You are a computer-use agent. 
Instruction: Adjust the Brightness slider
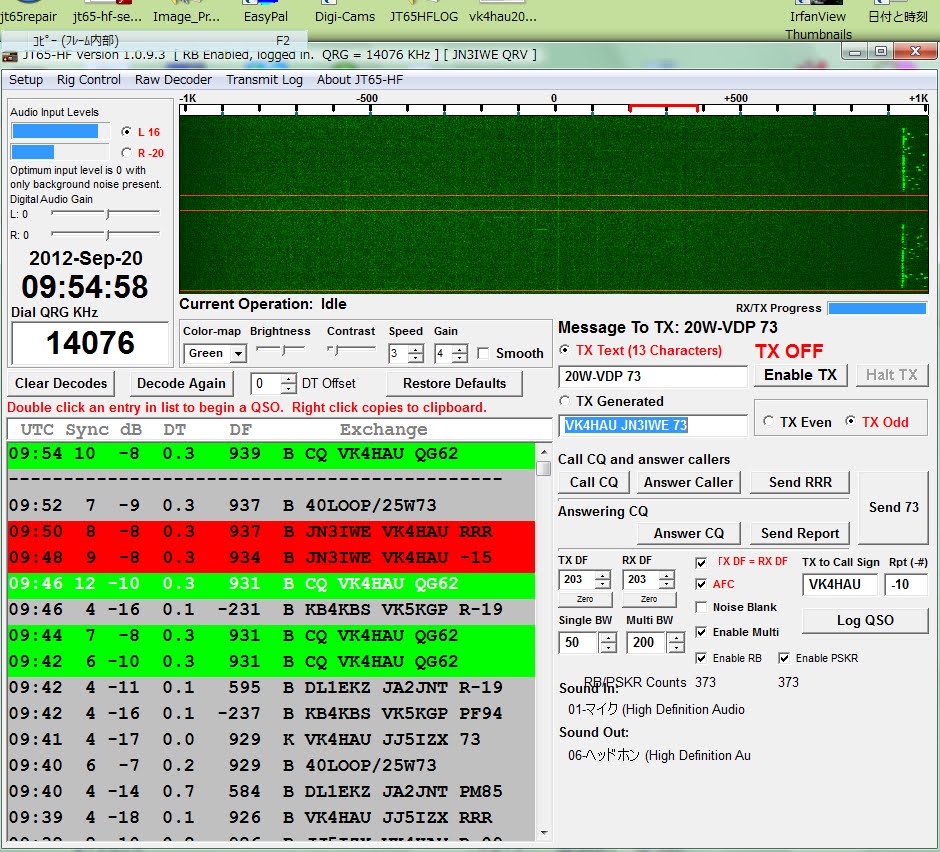(x=281, y=350)
